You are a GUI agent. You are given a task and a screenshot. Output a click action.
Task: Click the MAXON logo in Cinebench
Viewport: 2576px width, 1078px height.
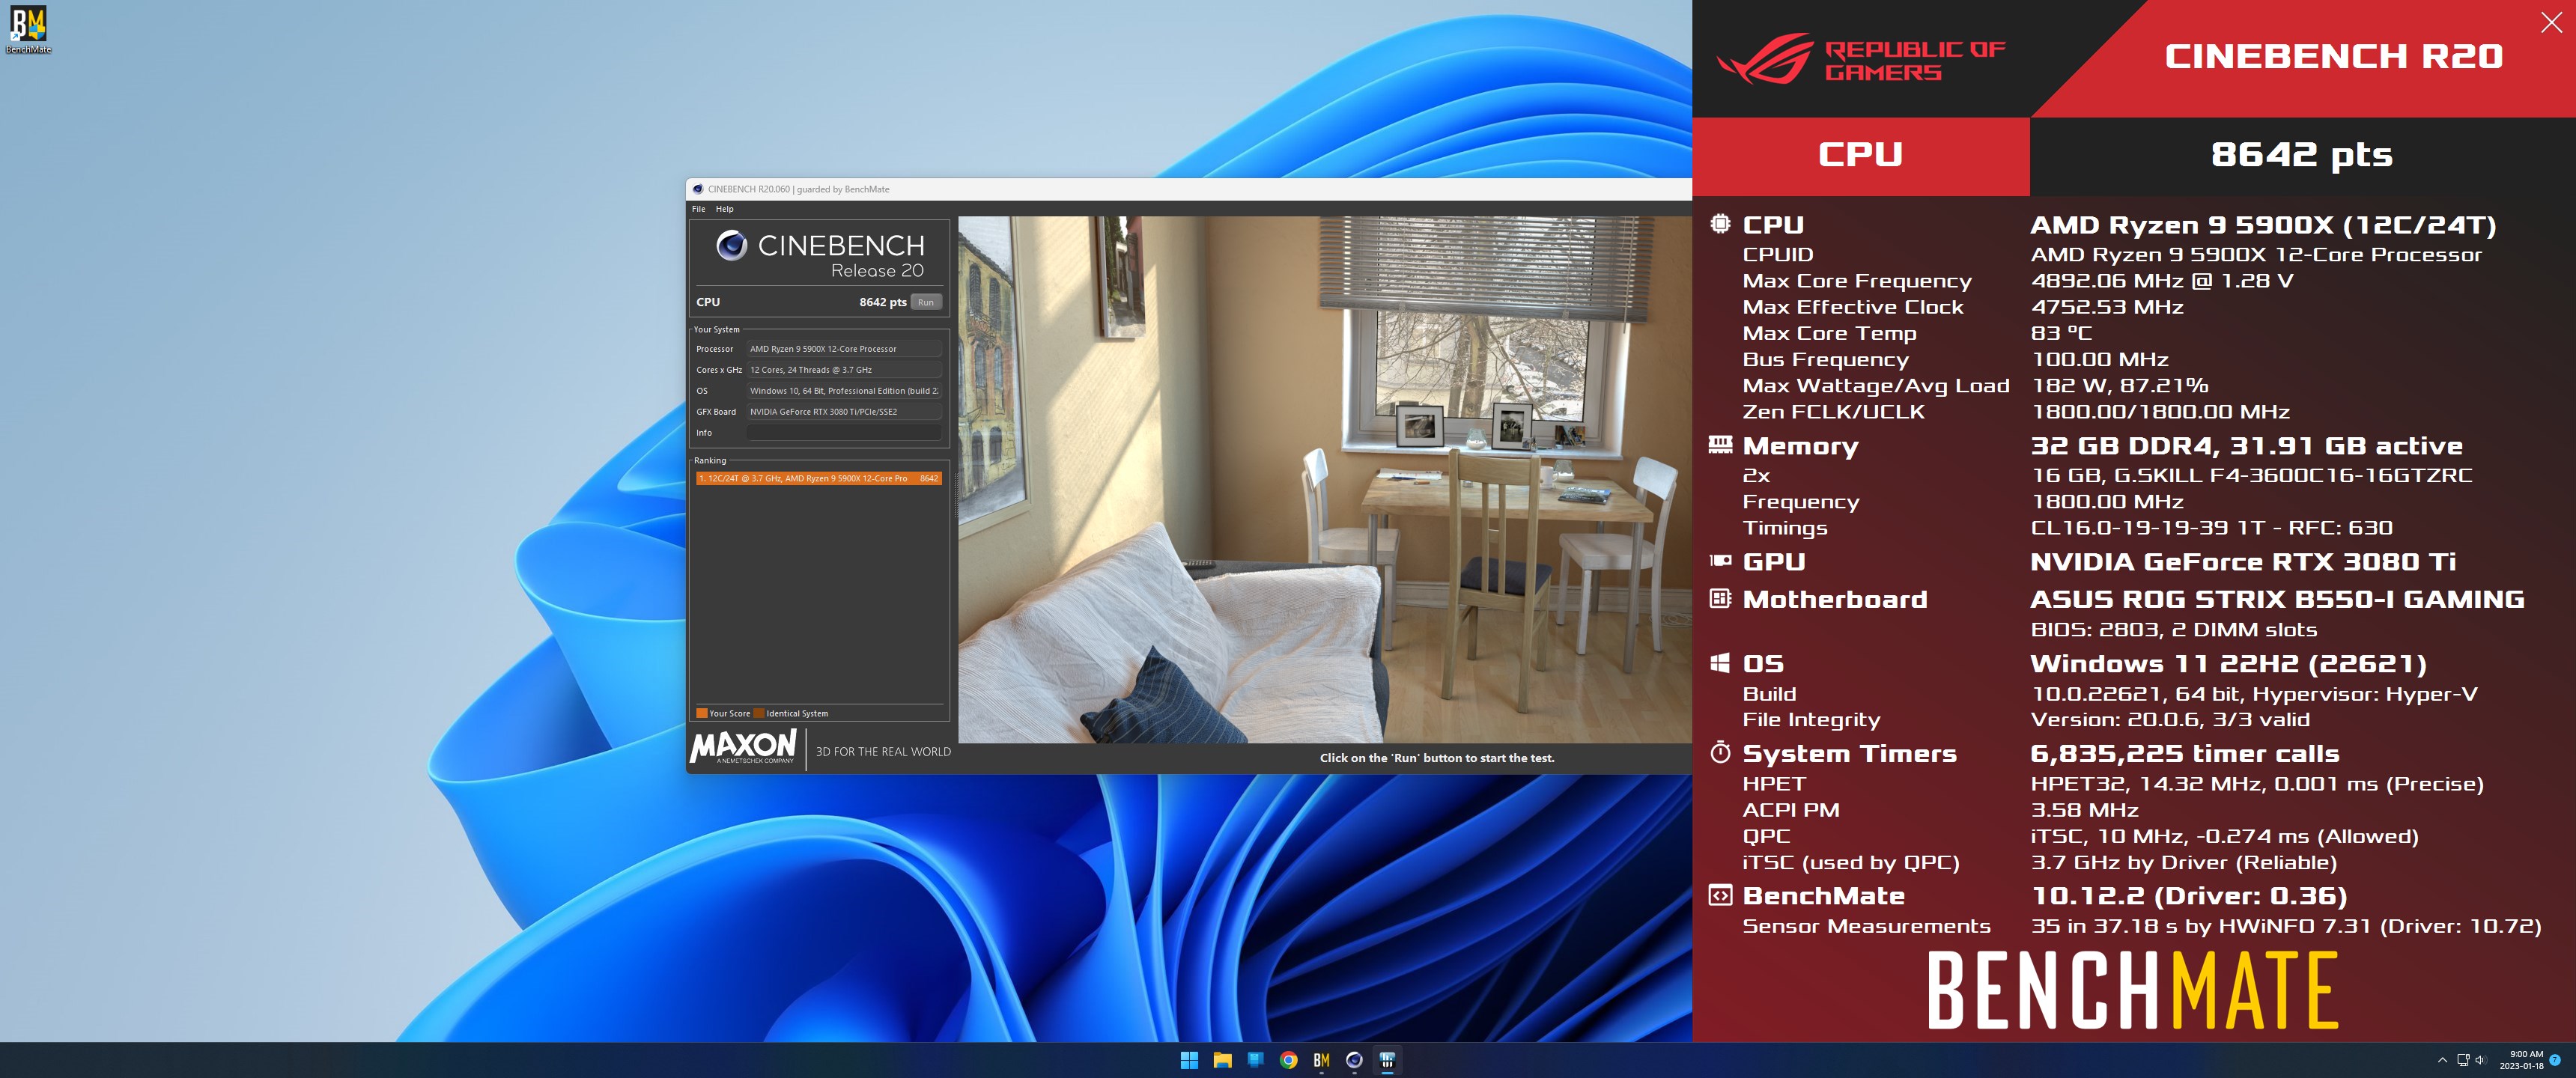(743, 746)
